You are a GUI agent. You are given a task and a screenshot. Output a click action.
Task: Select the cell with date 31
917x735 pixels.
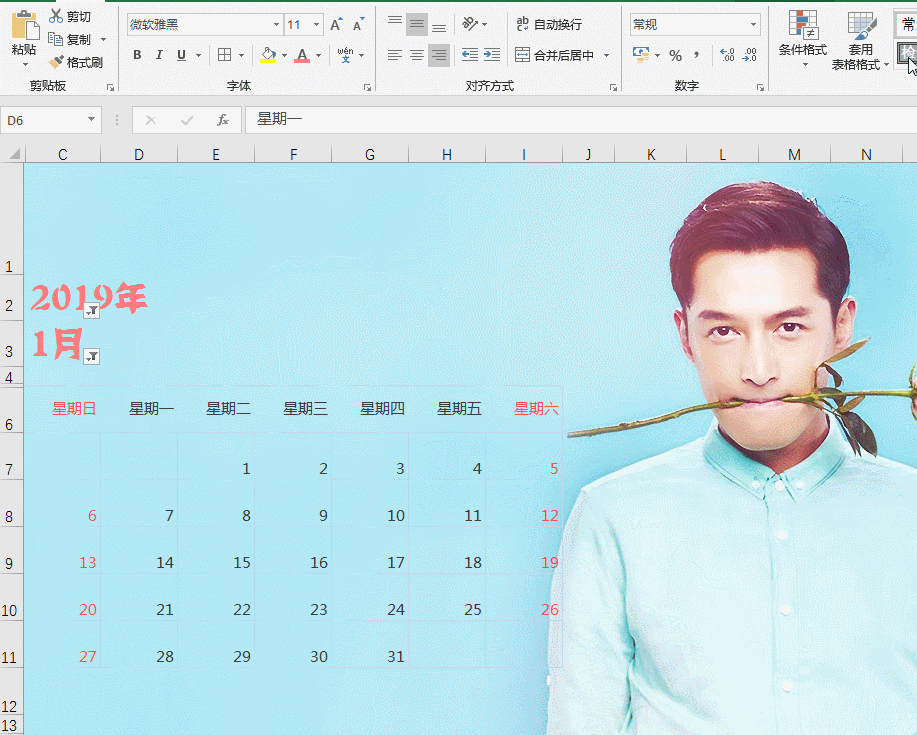coord(370,644)
